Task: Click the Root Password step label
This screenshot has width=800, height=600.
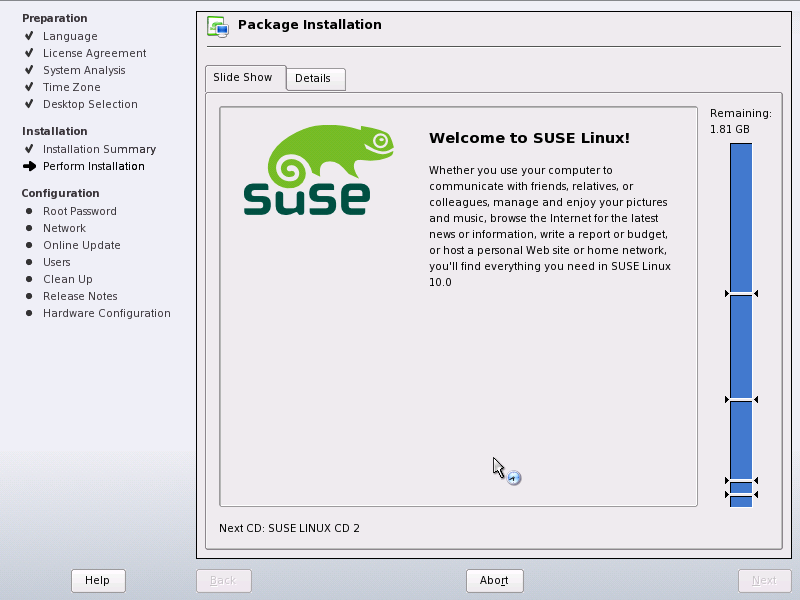Action: (80, 211)
